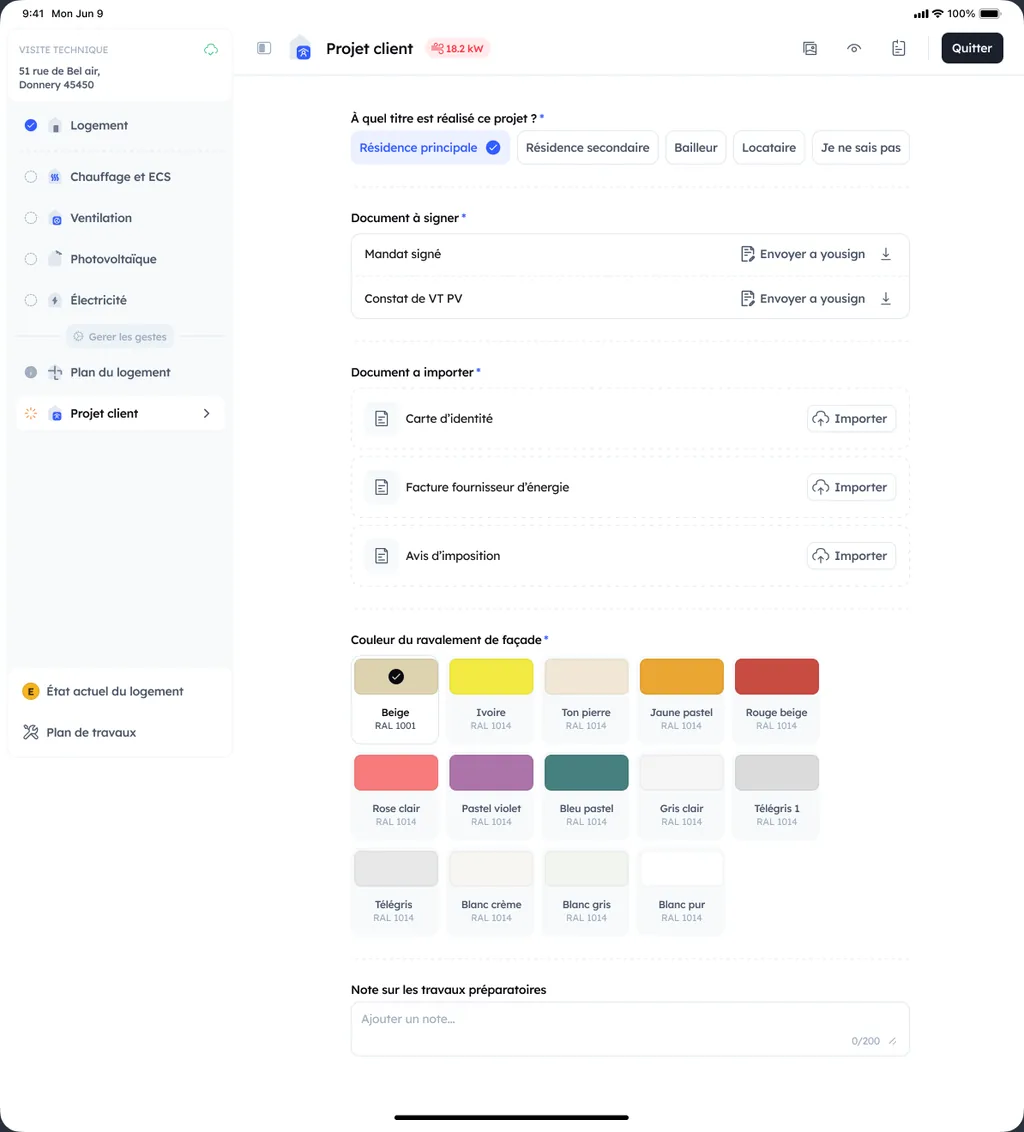Choose the Bleu pastel swatch
The width and height of the screenshot is (1024, 1132).
(x=586, y=795)
